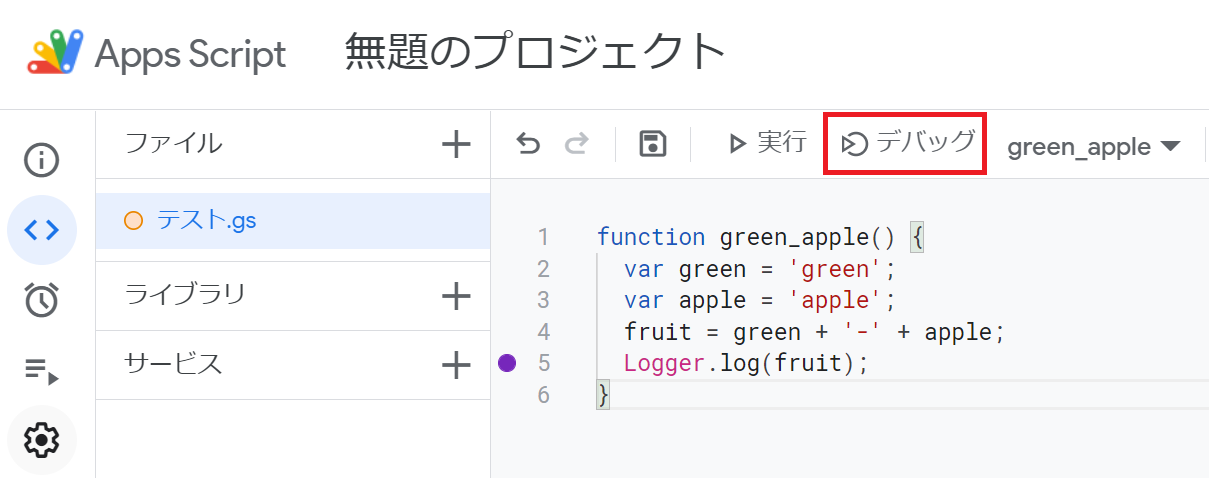The image size is (1209, 478).
Task: Add a service with サービス plus
Action: click(x=456, y=365)
